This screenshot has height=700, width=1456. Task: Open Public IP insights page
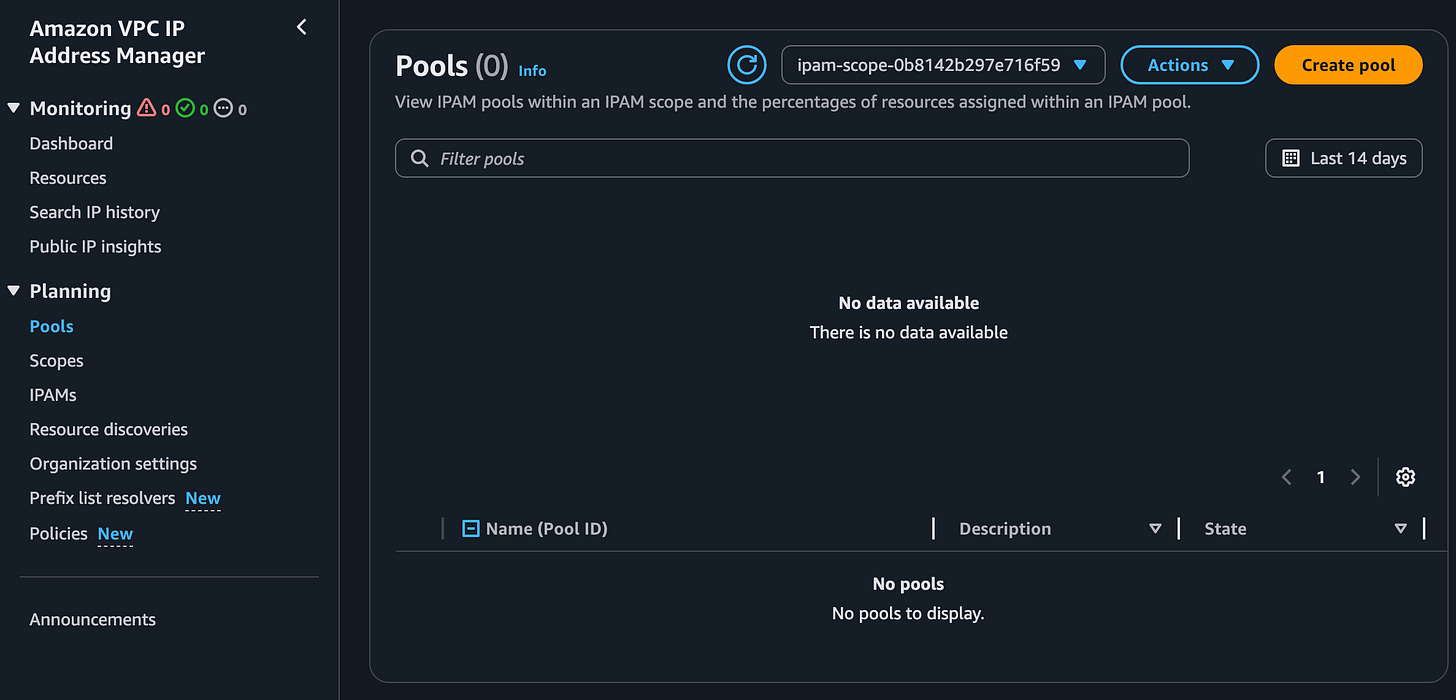pos(95,246)
